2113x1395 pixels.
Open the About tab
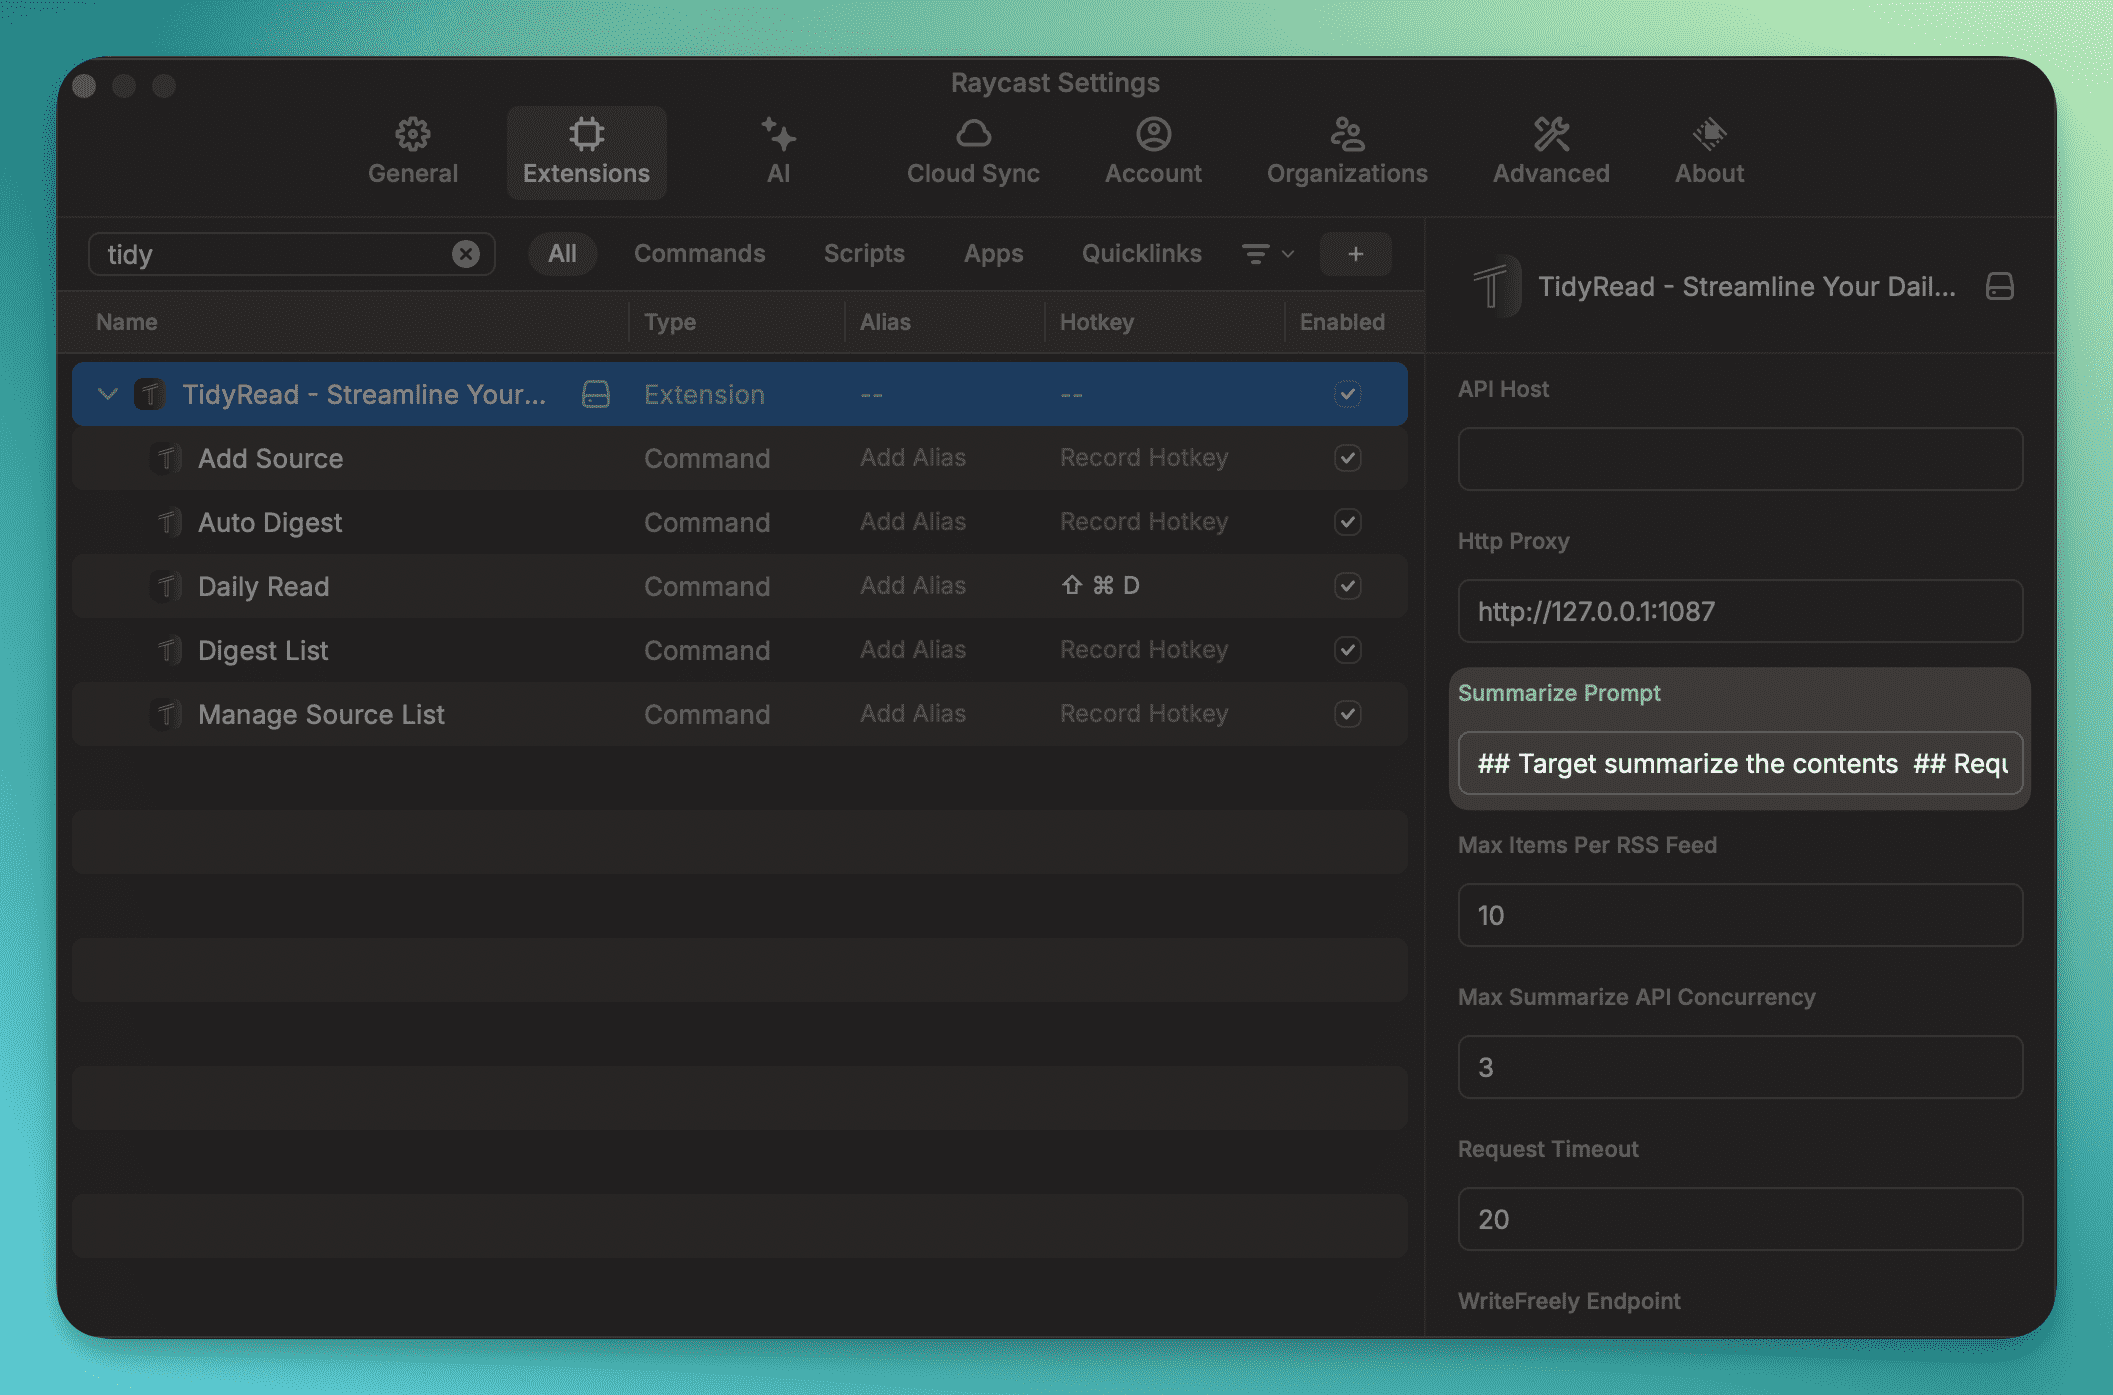pyautogui.click(x=1709, y=152)
